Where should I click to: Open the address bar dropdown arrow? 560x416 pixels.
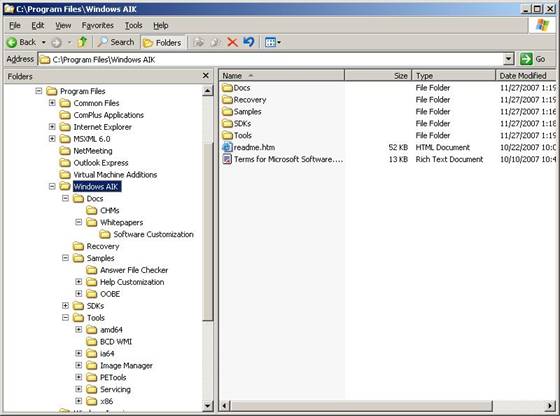tap(508, 59)
